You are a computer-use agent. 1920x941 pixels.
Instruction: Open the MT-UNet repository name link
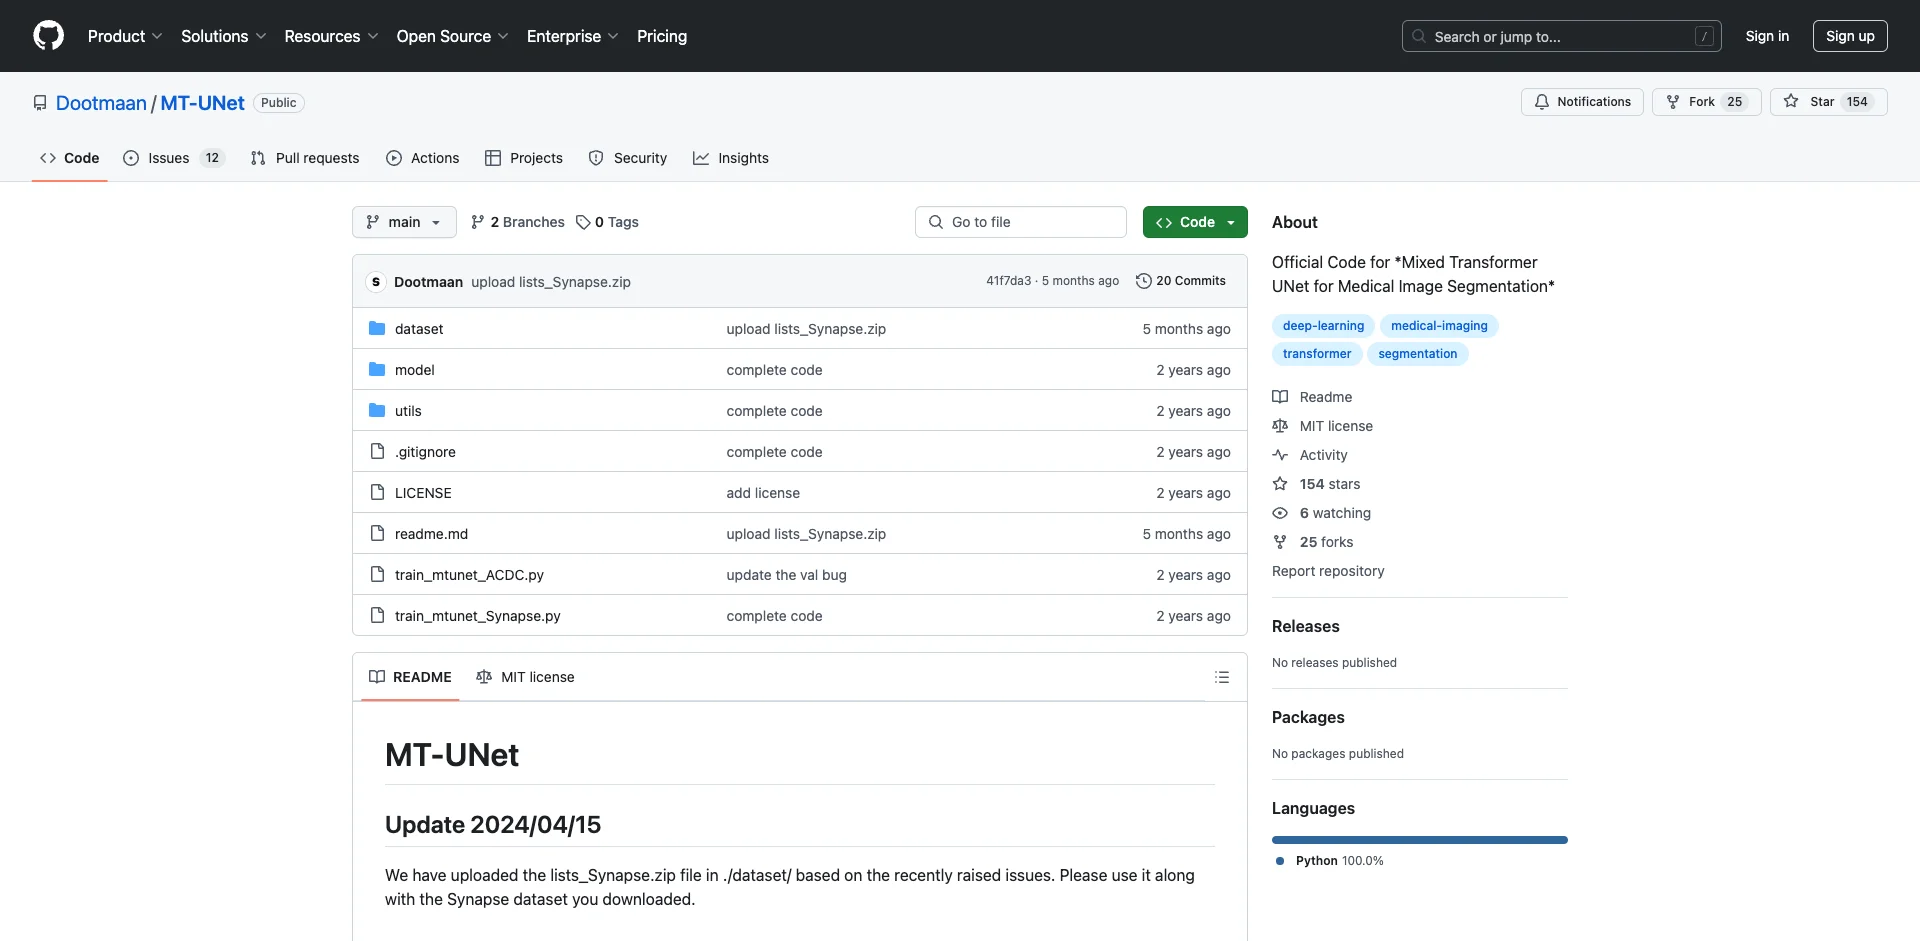pos(202,103)
